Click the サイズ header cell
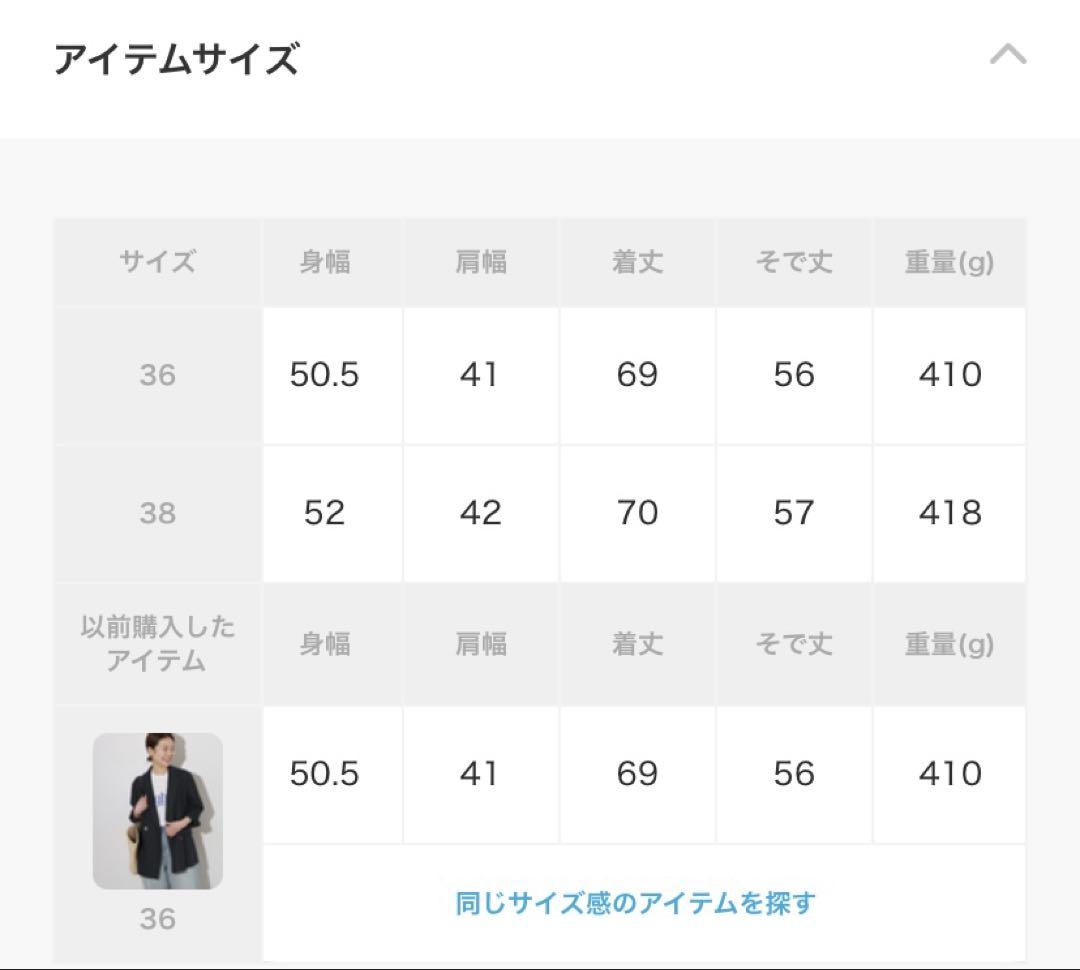This screenshot has height=970, width=1080. pyautogui.click(x=158, y=262)
